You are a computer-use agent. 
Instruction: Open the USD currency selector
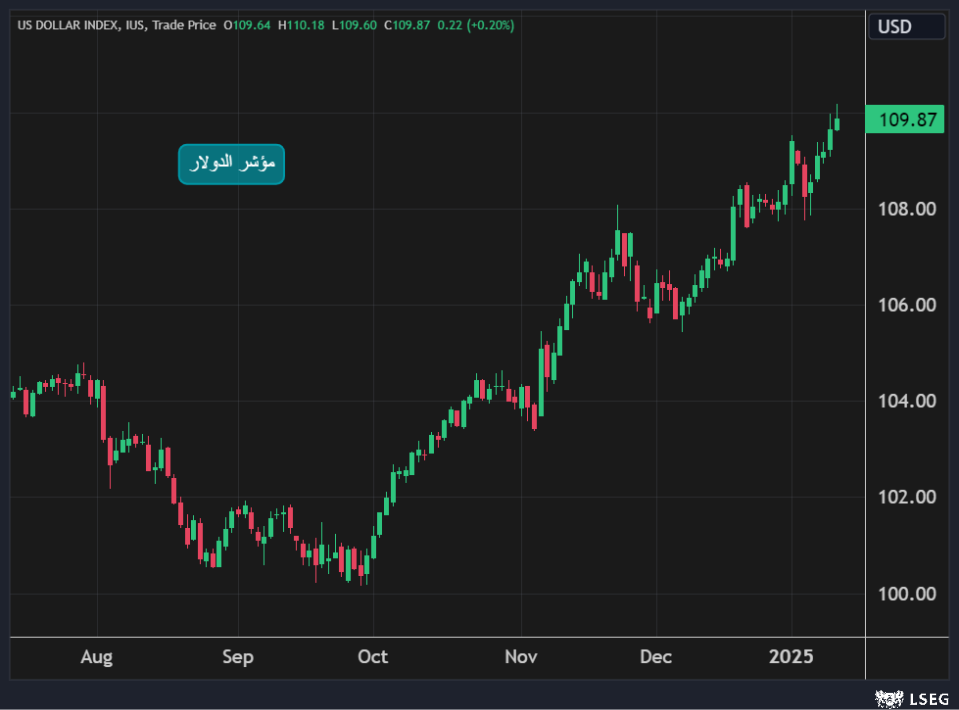[x=906, y=27]
